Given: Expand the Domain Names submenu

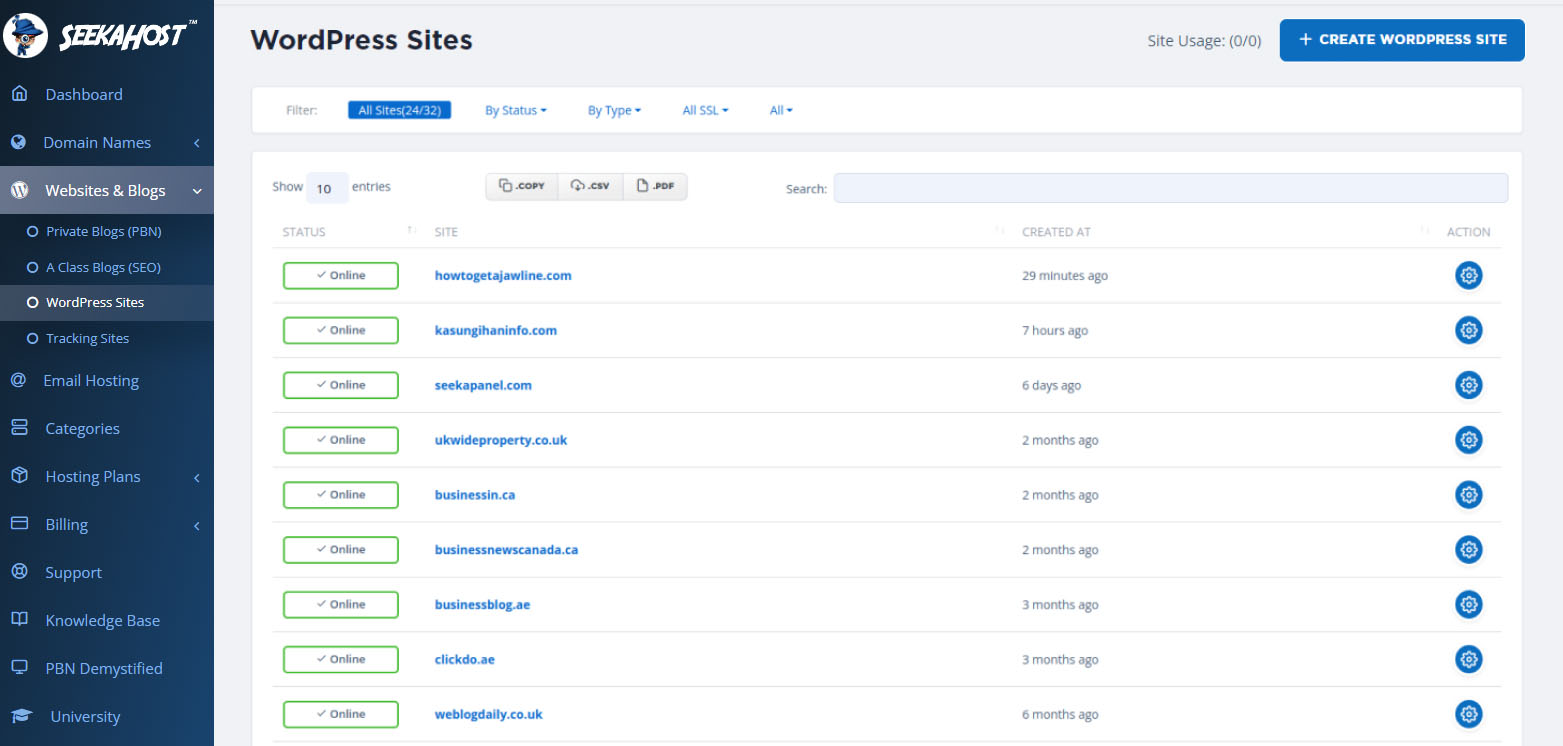Looking at the screenshot, I should tap(197, 143).
